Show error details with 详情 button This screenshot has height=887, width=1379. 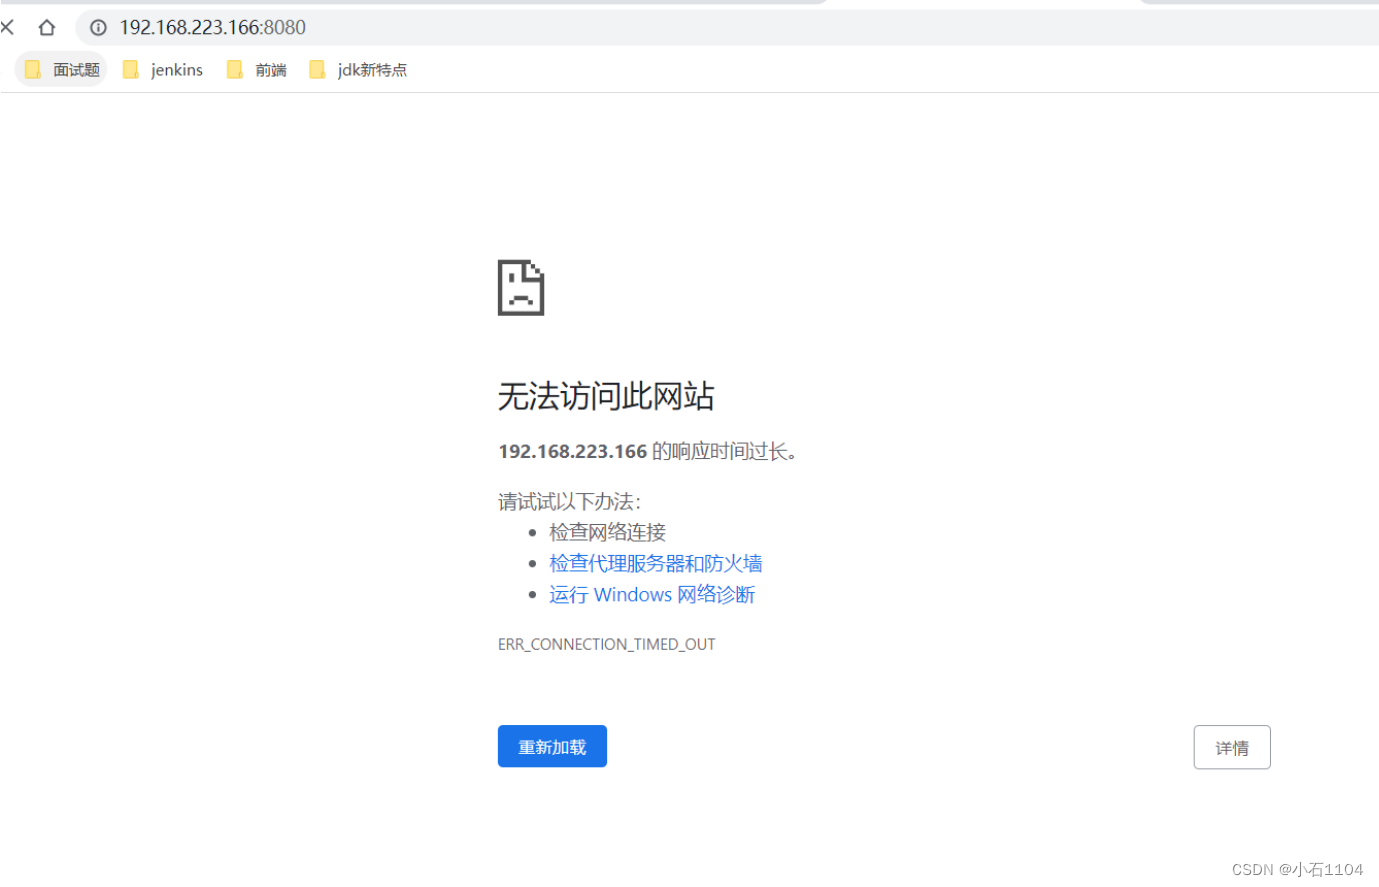click(x=1232, y=747)
